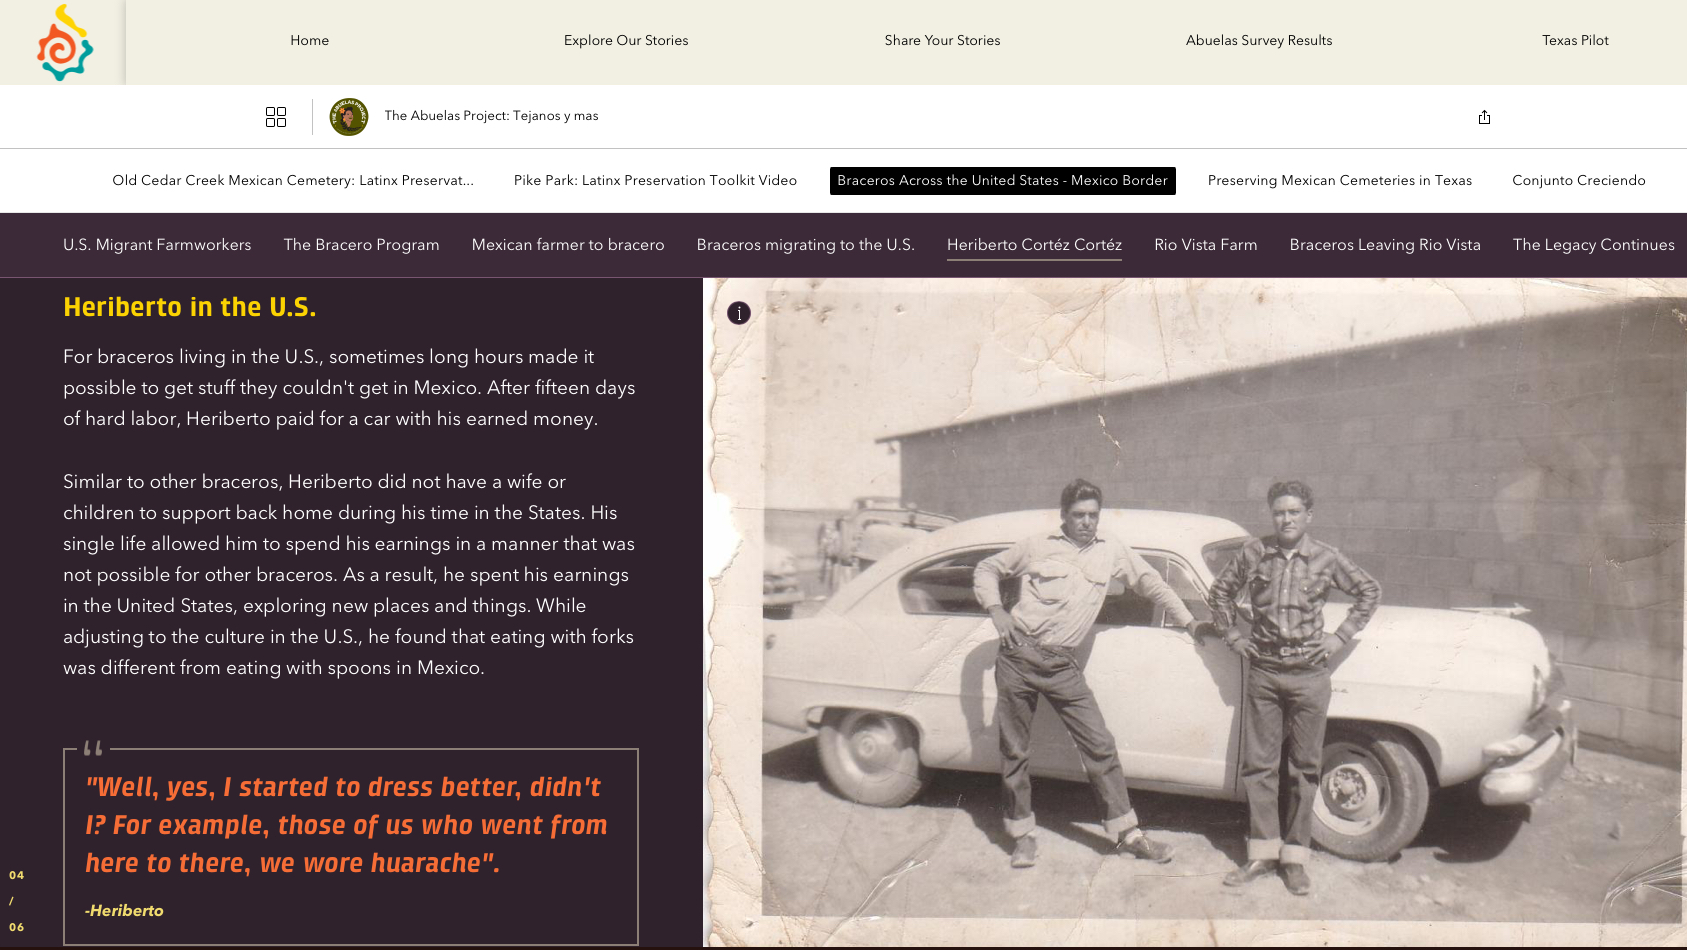Navigate to Home in the top menu

pyautogui.click(x=309, y=41)
